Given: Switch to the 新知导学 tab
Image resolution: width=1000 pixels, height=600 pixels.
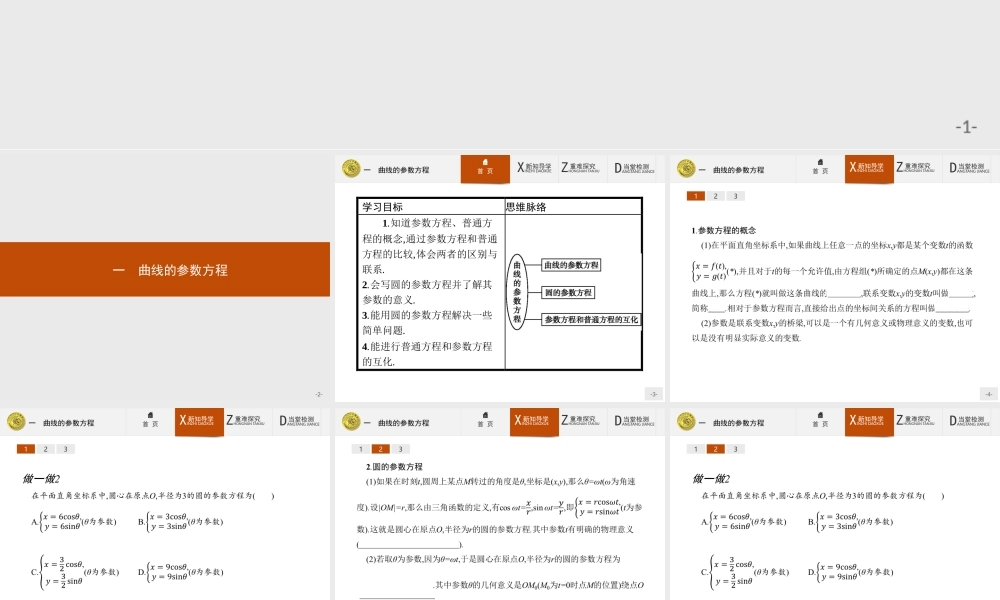Looking at the screenshot, I should (x=532, y=168).
